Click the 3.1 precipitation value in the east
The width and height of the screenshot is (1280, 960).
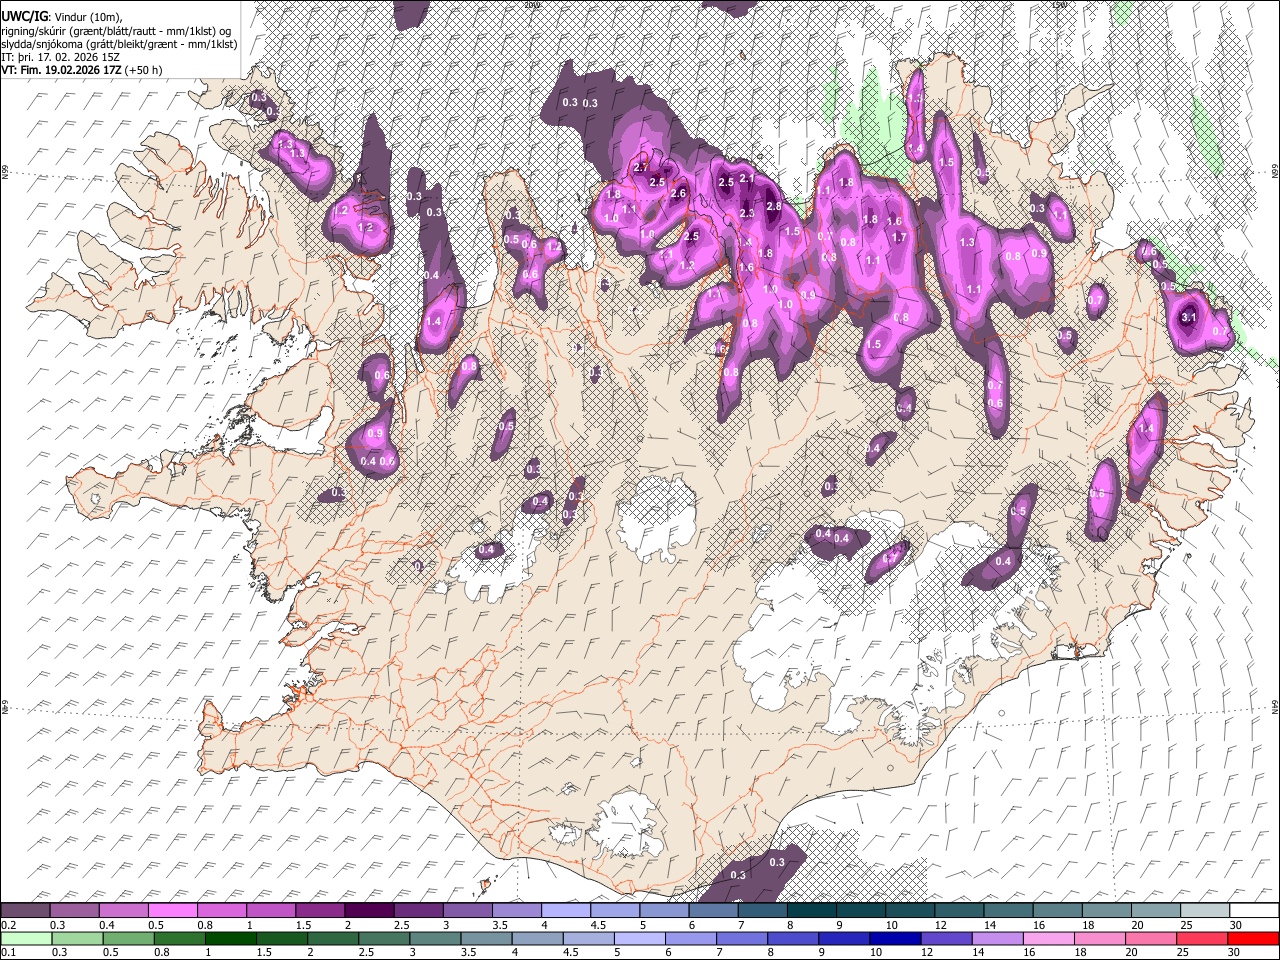point(1189,317)
